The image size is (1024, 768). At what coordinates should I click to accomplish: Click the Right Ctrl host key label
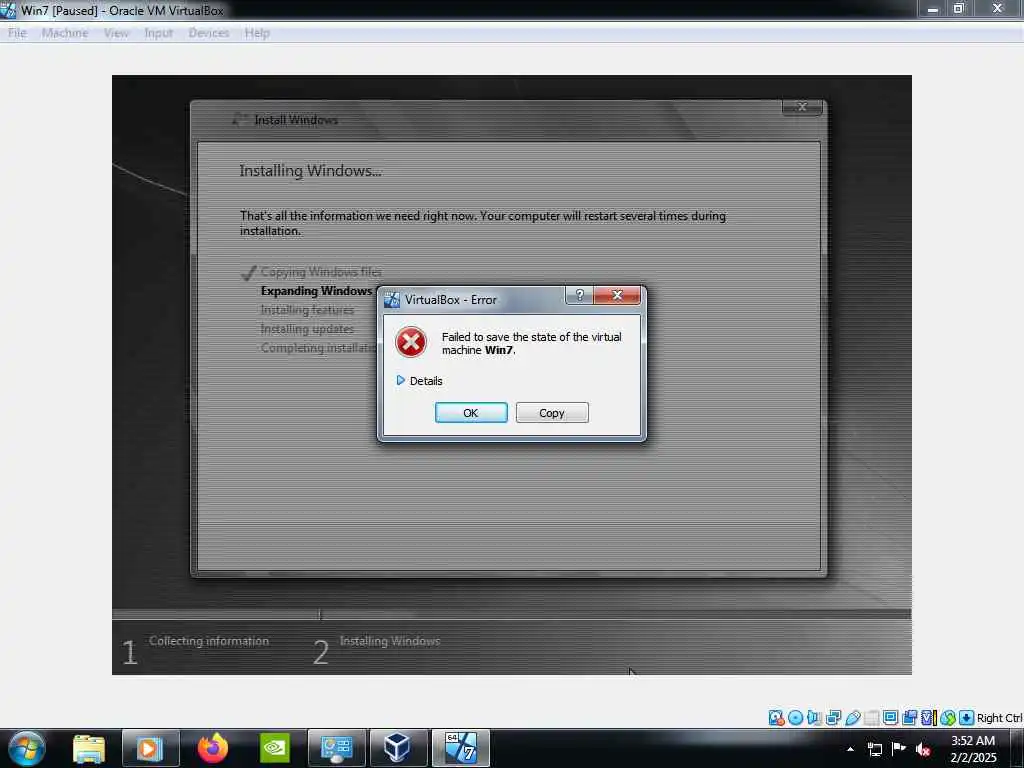[999, 718]
